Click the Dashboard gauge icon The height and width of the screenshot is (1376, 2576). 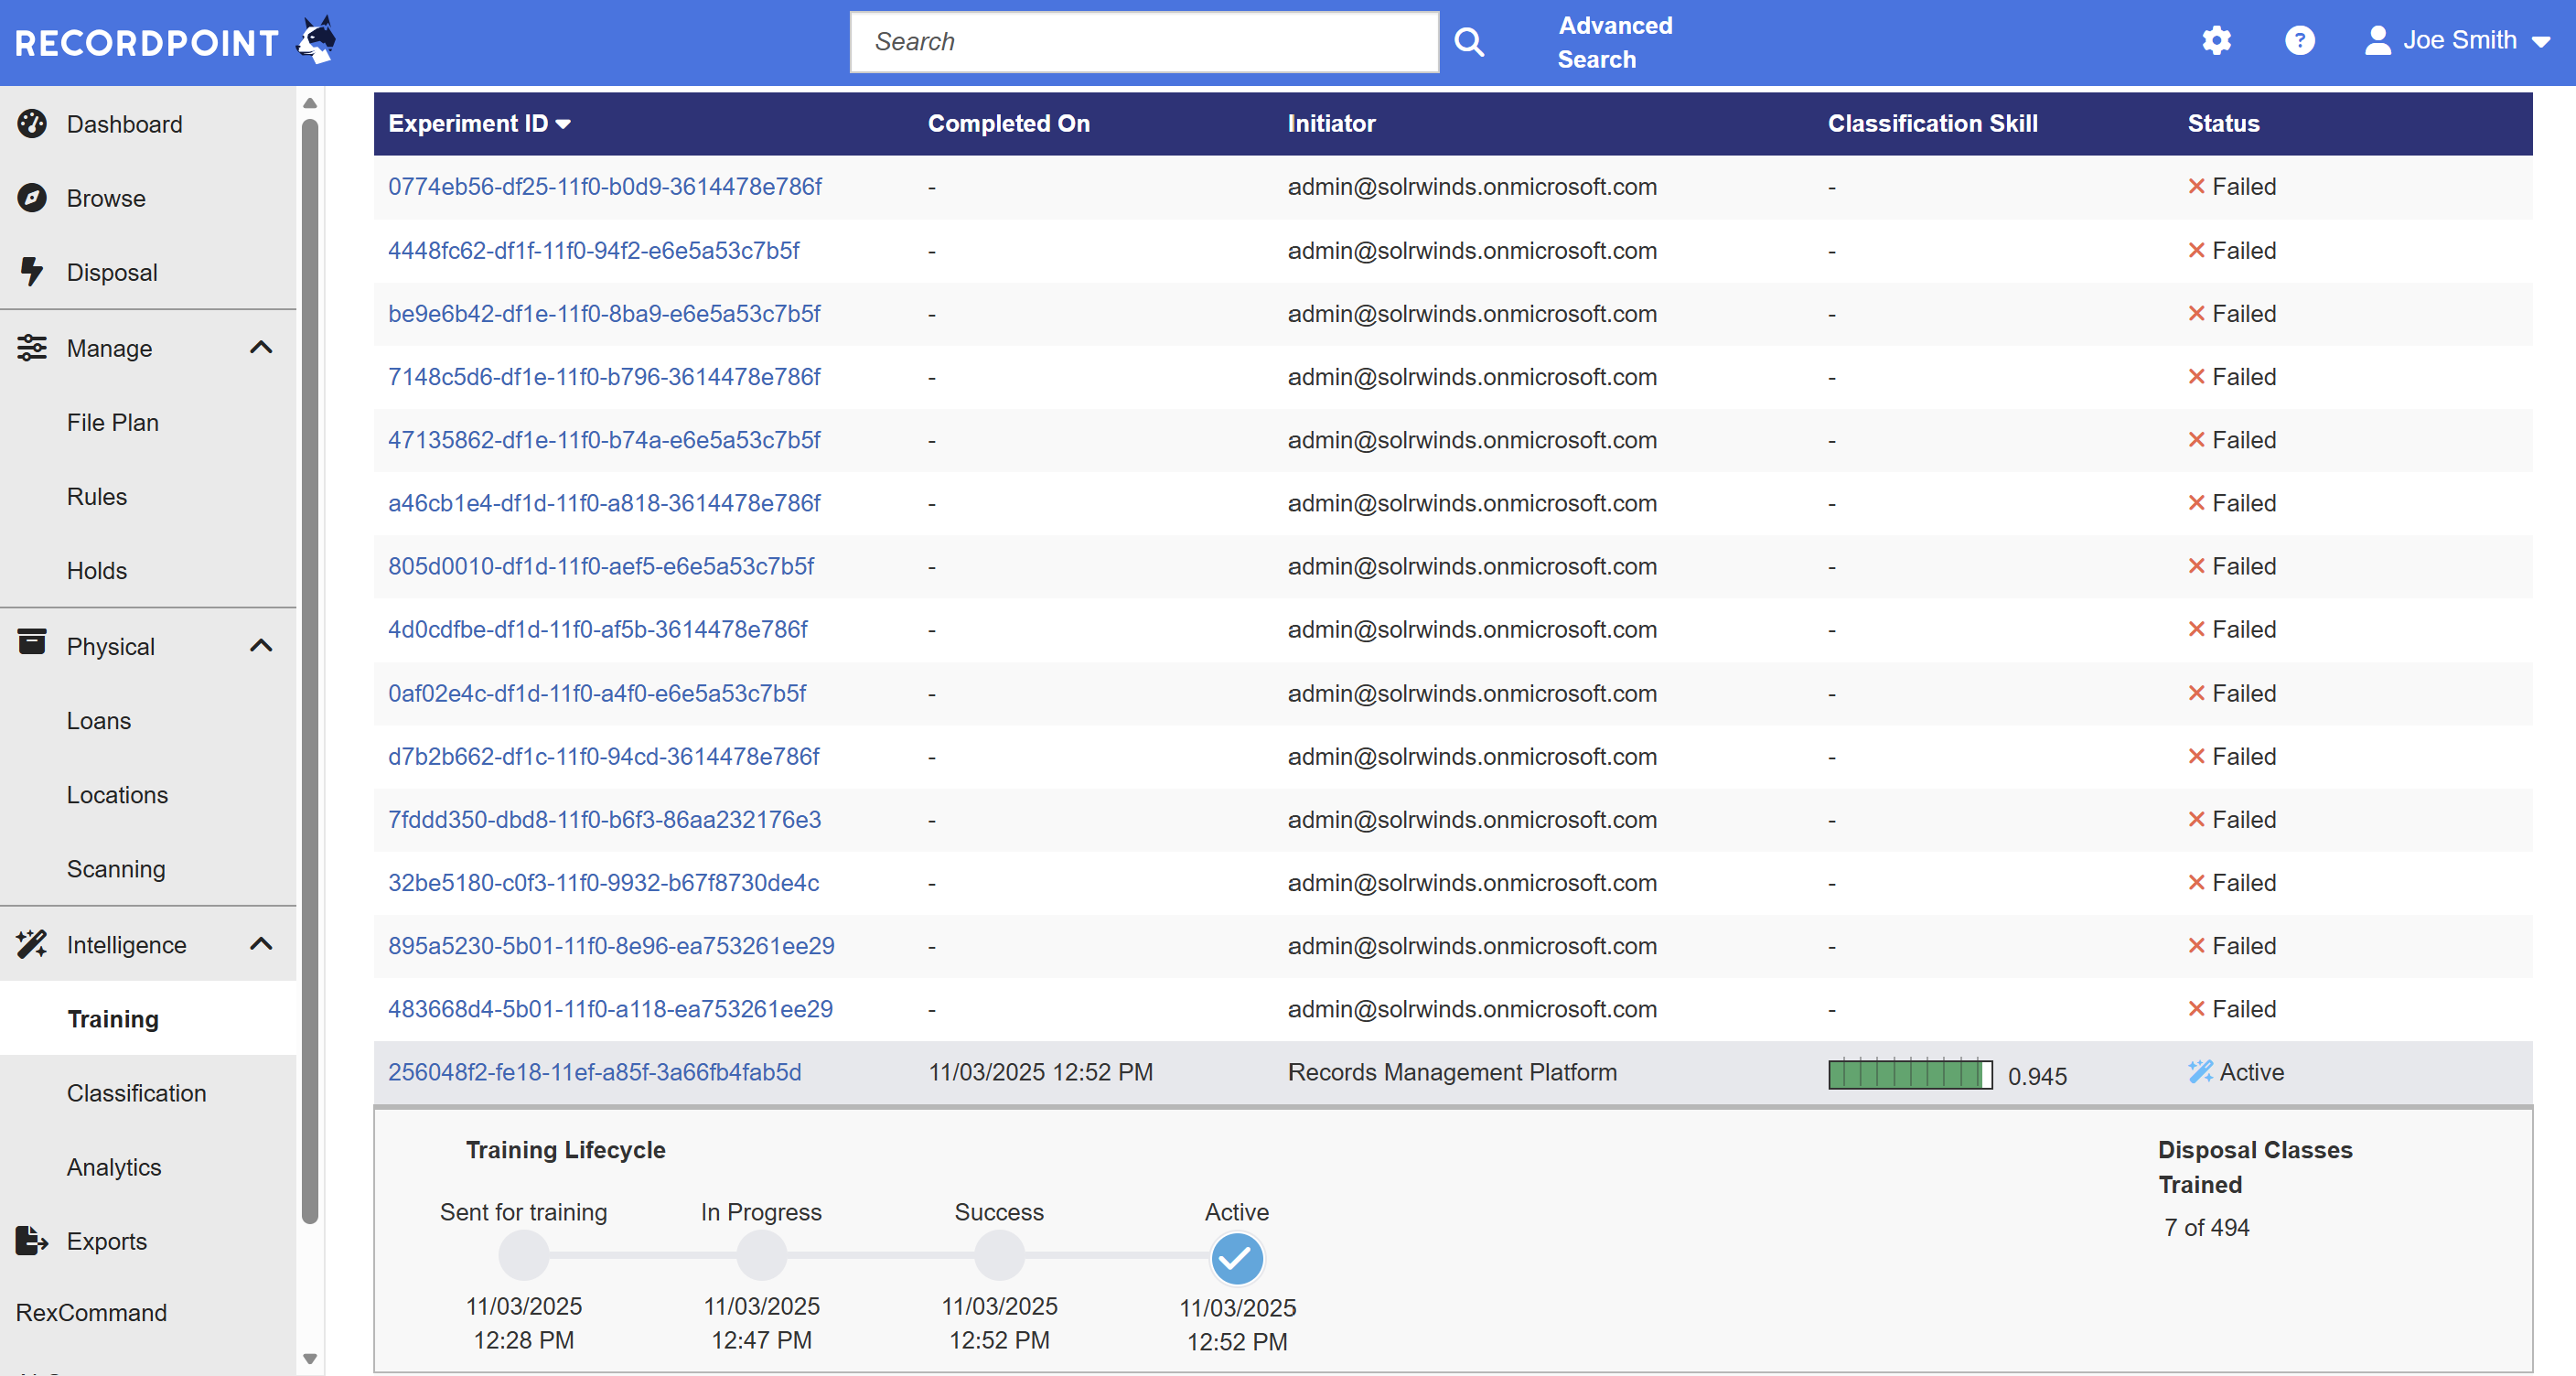coord(32,124)
